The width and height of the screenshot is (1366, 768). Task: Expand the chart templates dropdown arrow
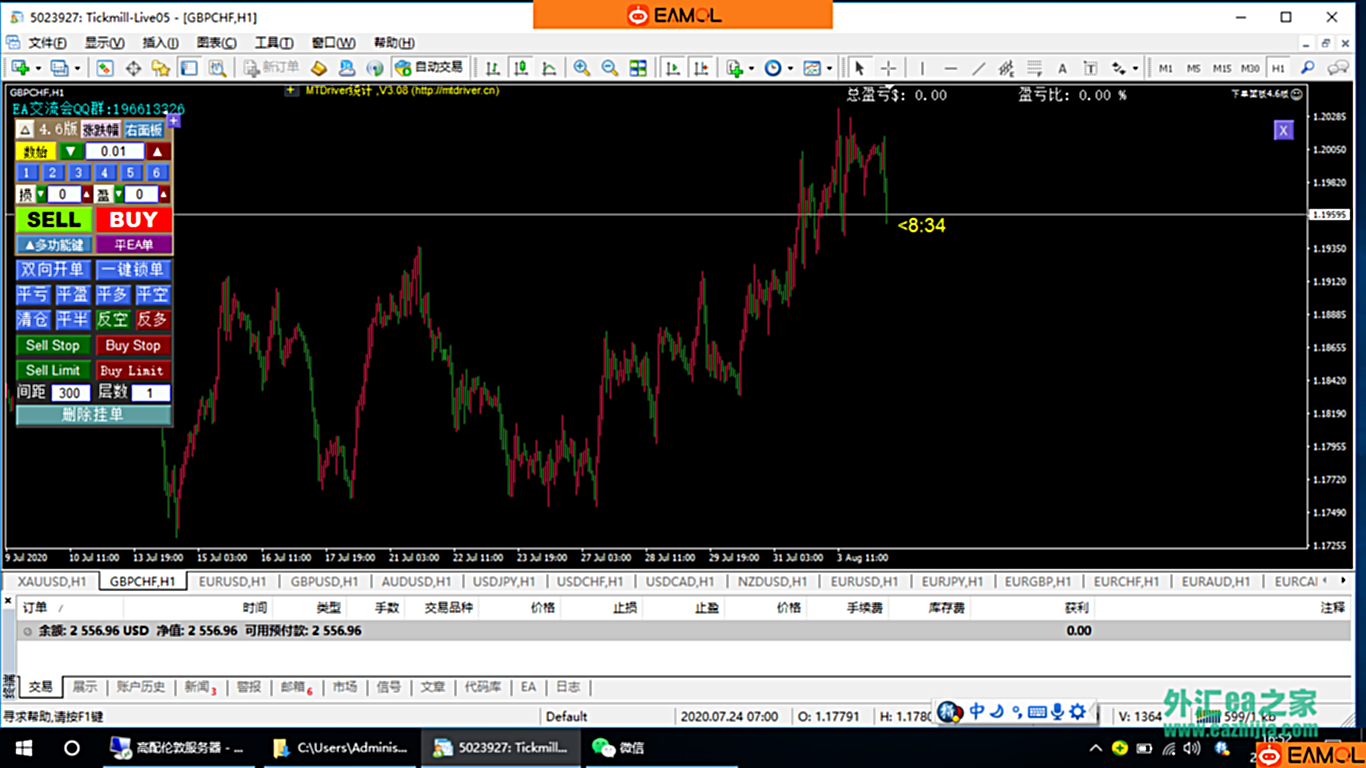point(829,68)
